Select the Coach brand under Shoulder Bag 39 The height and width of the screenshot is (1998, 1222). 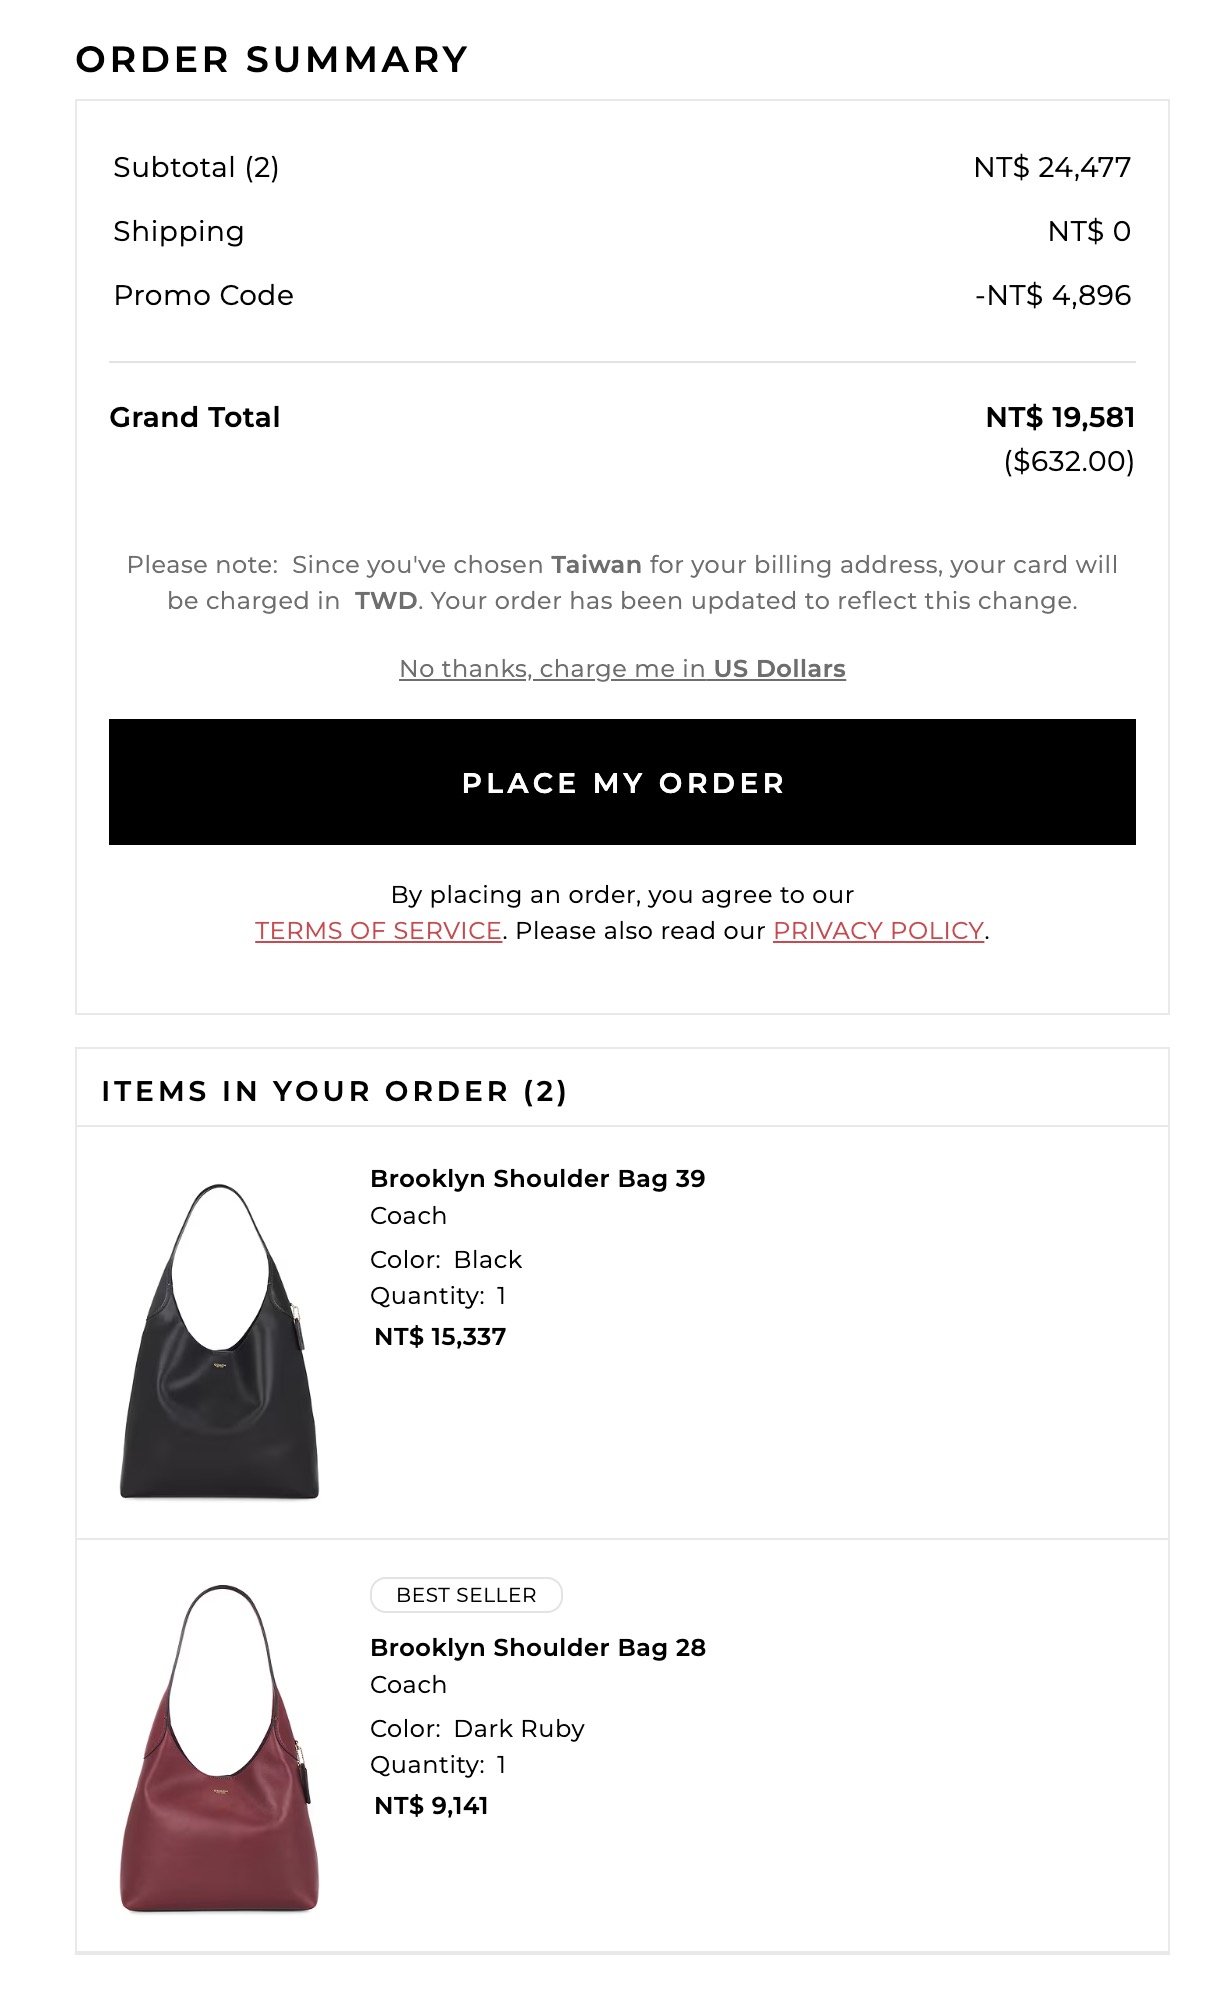(x=408, y=1216)
